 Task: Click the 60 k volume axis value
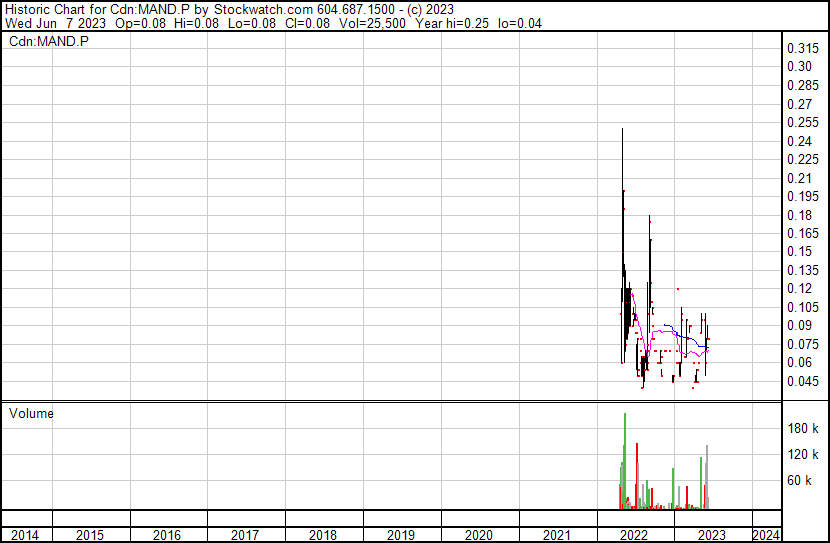[799, 481]
